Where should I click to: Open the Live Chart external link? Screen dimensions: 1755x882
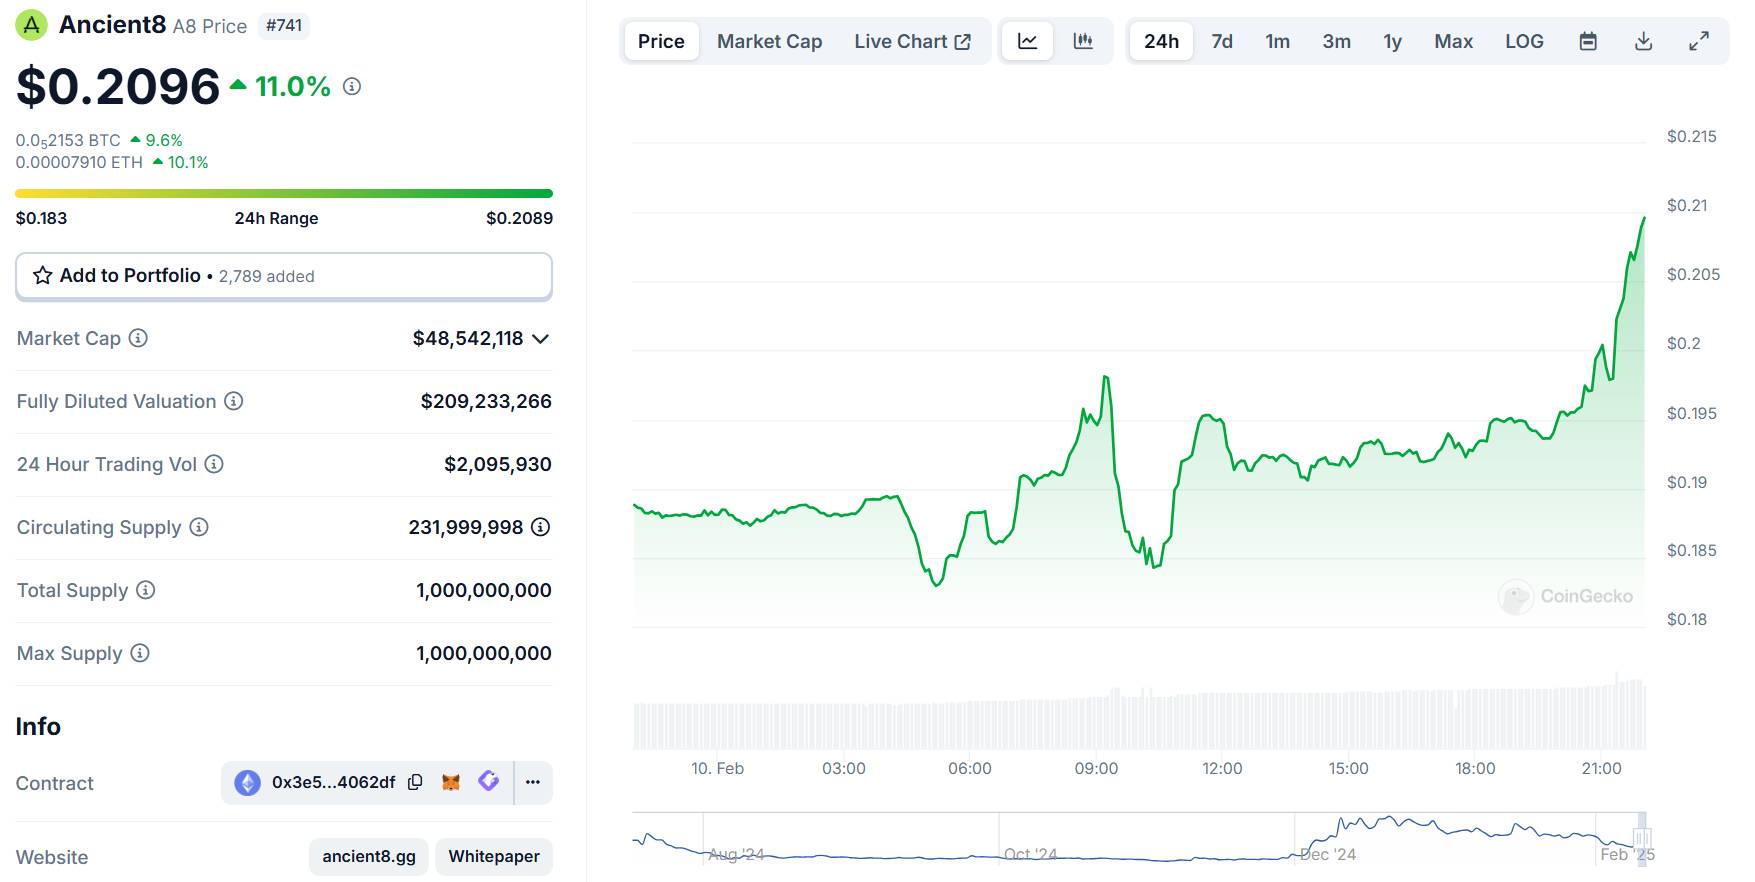point(912,41)
